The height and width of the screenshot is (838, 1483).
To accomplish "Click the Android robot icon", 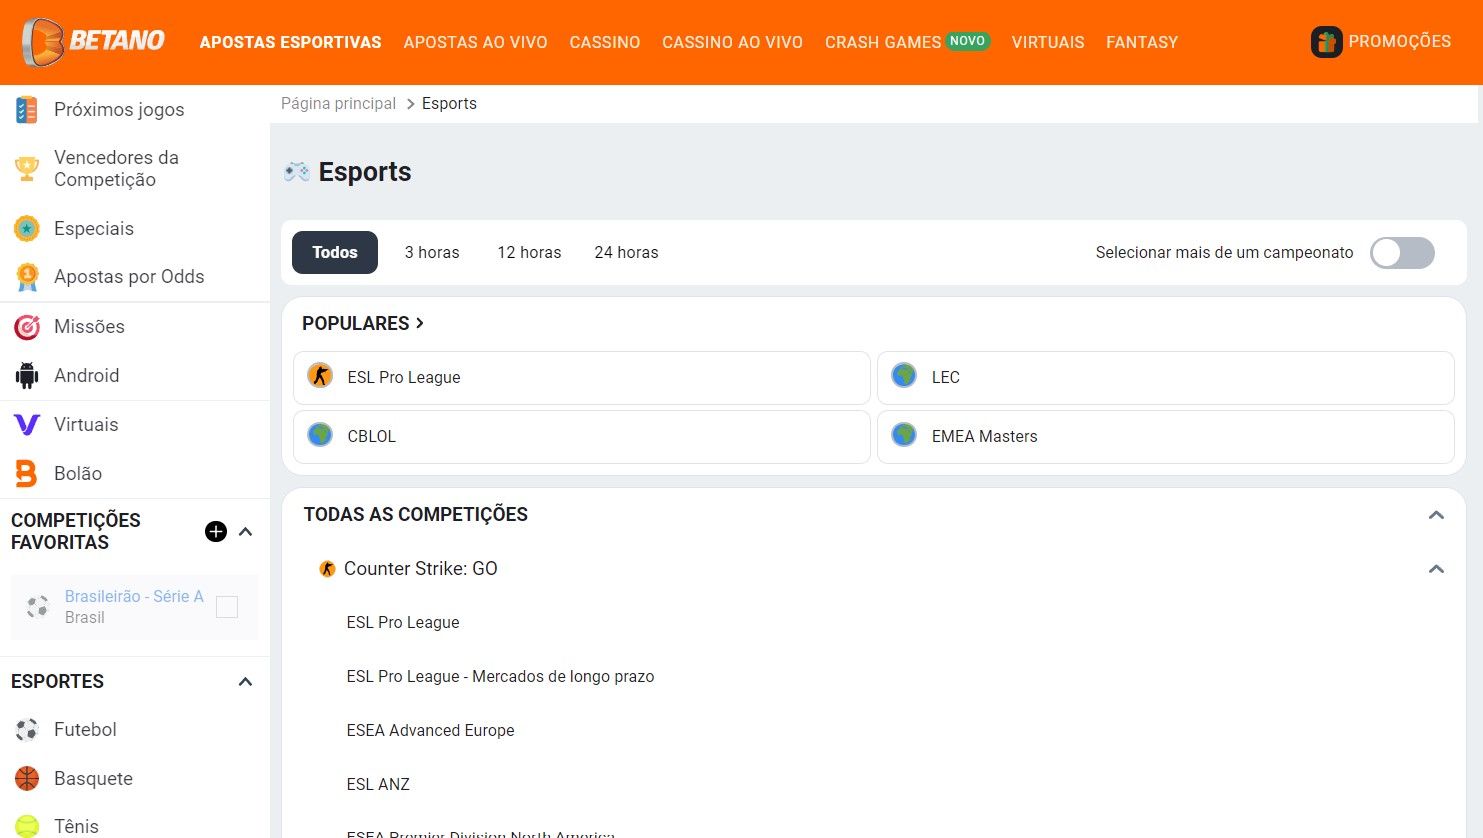I will coord(27,376).
